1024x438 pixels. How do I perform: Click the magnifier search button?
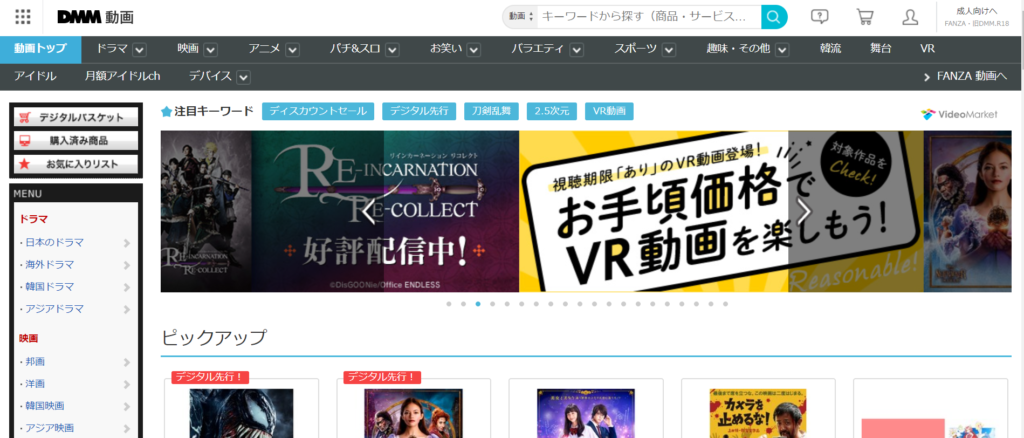coord(774,17)
